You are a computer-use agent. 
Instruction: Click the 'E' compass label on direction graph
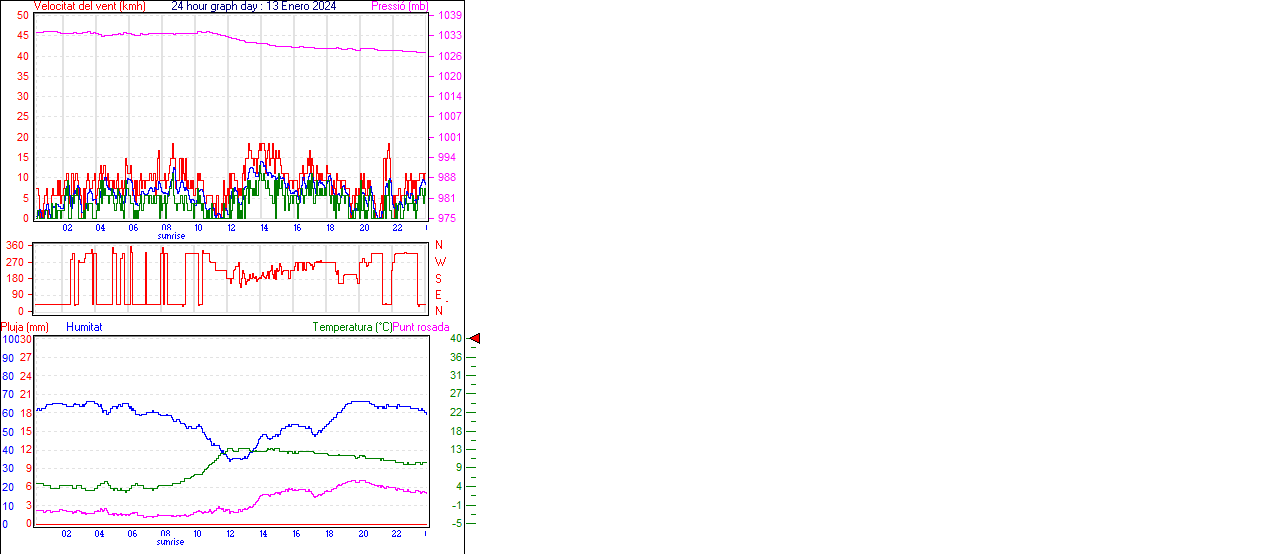pos(438,295)
